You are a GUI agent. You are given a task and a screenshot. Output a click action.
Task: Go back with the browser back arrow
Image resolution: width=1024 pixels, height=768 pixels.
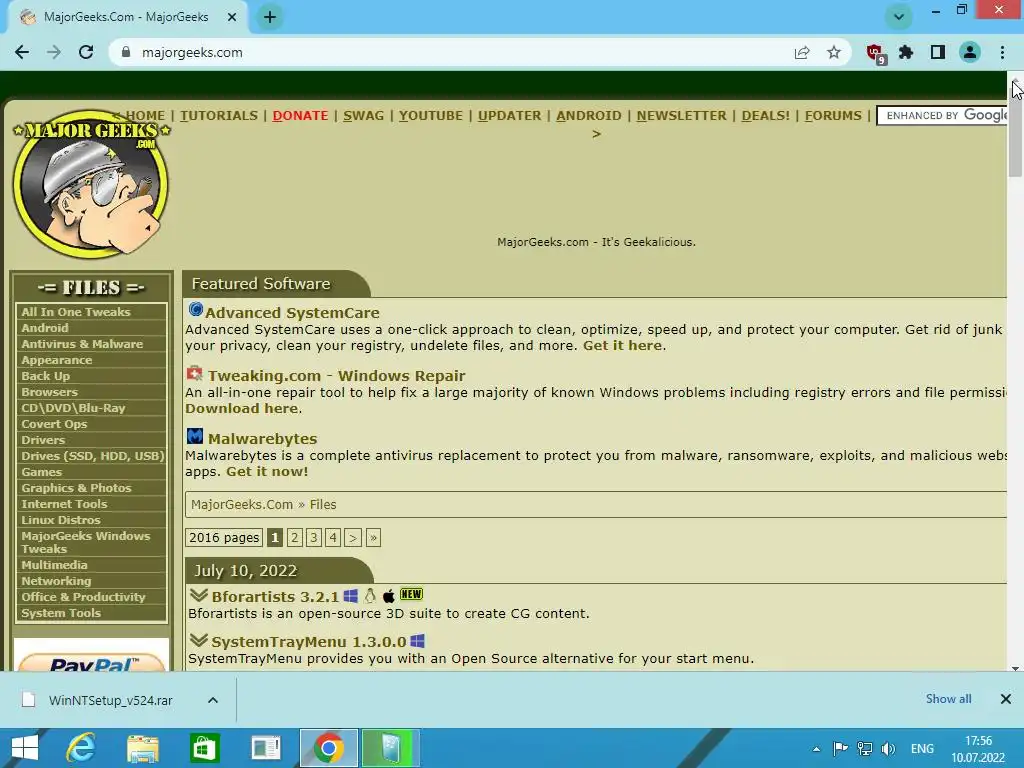coord(22,52)
